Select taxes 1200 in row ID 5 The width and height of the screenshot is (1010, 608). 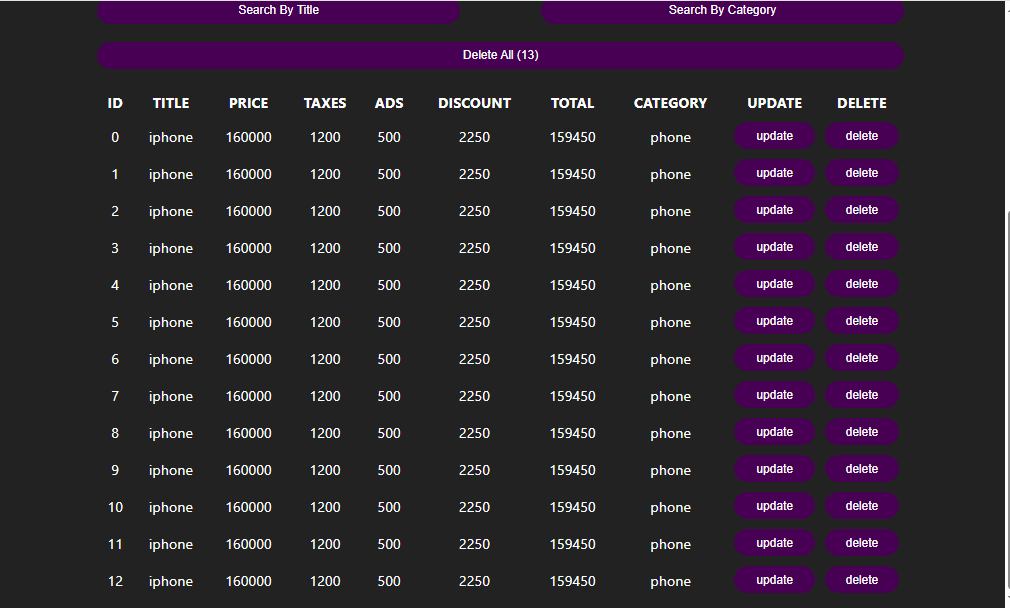[x=325, y=322]
